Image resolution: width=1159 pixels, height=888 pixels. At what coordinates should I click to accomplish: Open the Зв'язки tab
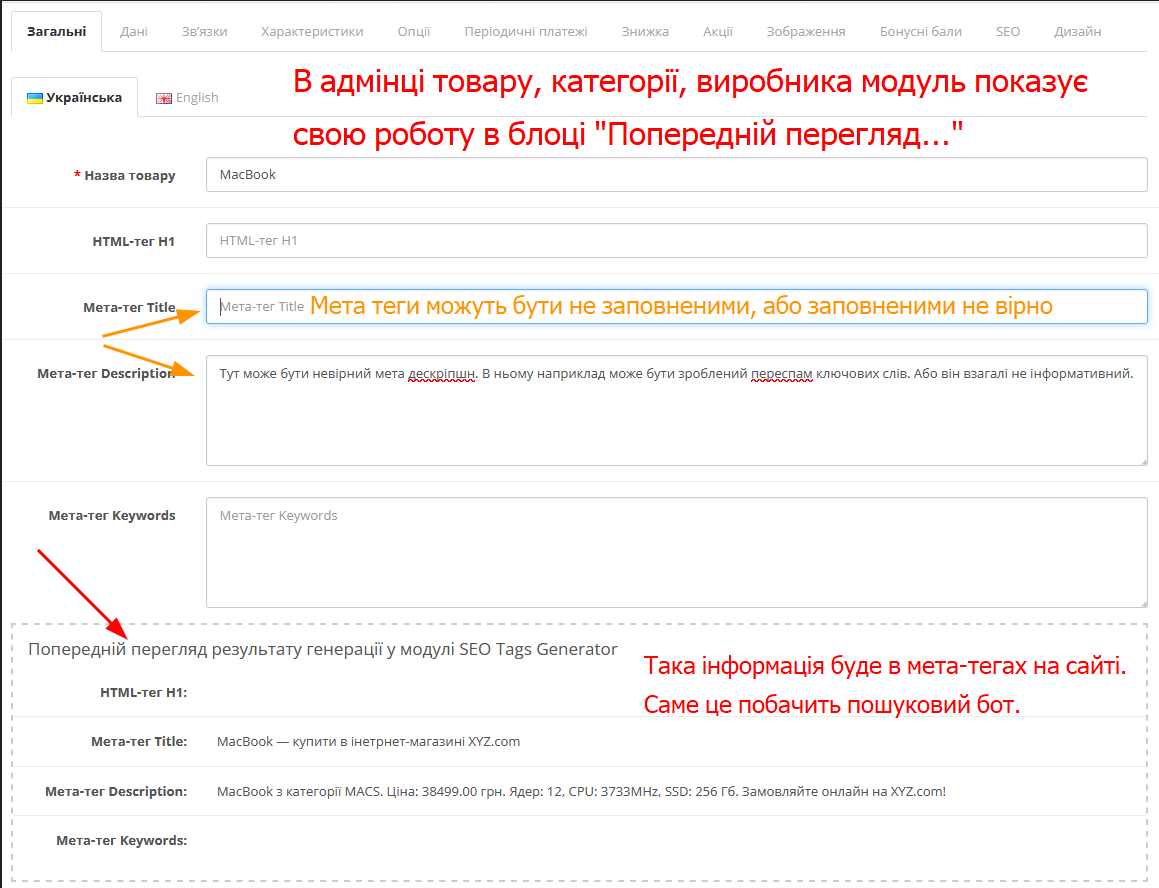pyautogui.click(x=205, y=32)
